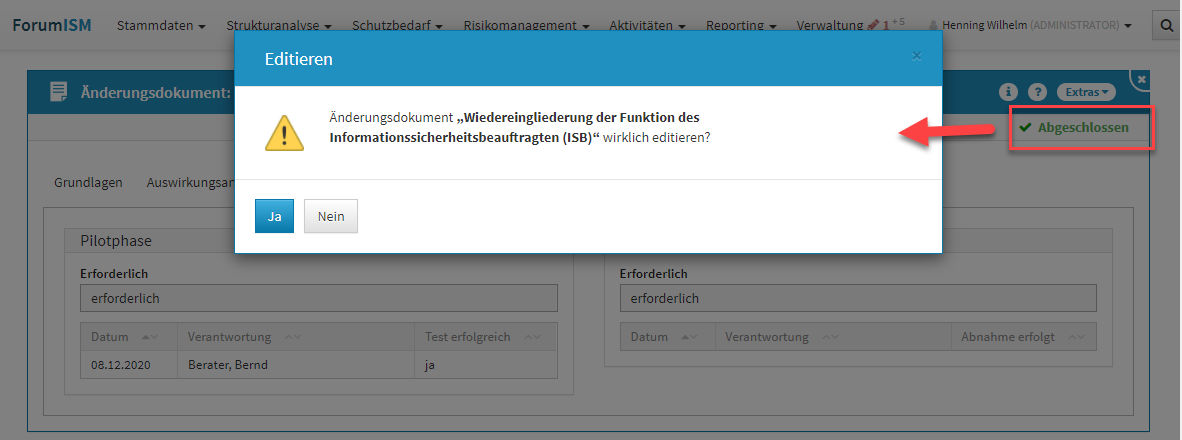
Task: Click the warning triangle icon in dialog
Action: (x=284, y=132)
